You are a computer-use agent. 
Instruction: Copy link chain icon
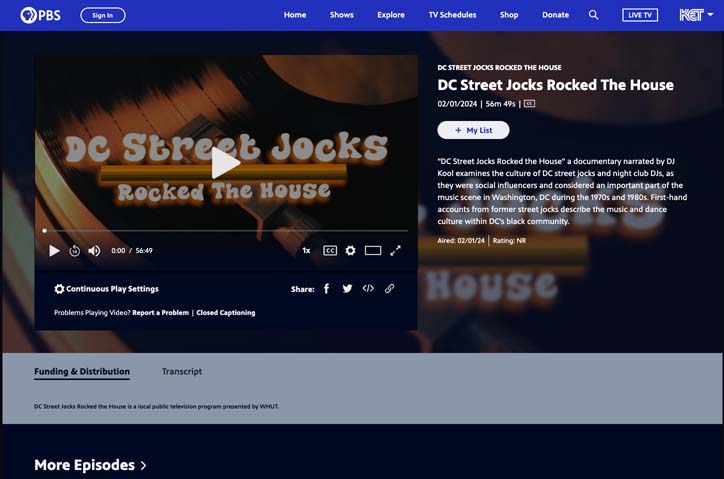pos(389,289)
